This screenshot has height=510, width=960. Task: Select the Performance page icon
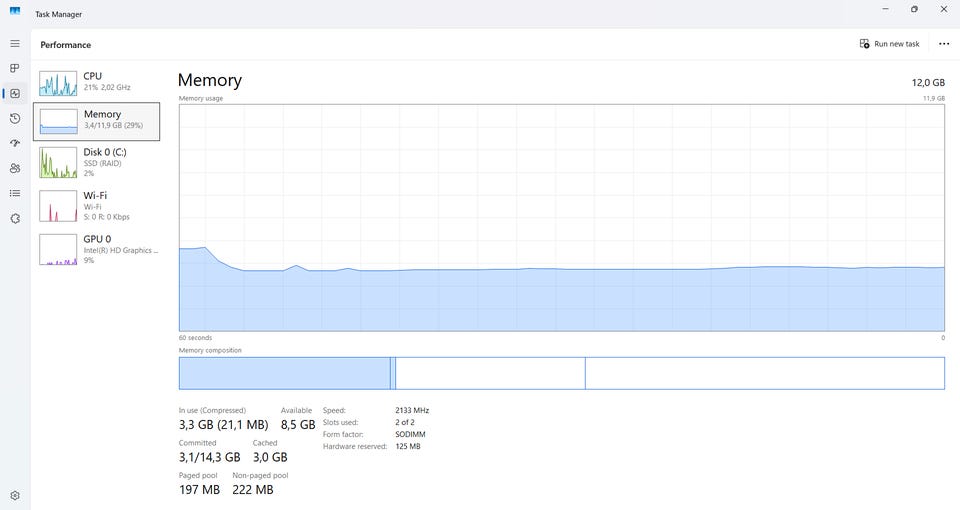15,94
